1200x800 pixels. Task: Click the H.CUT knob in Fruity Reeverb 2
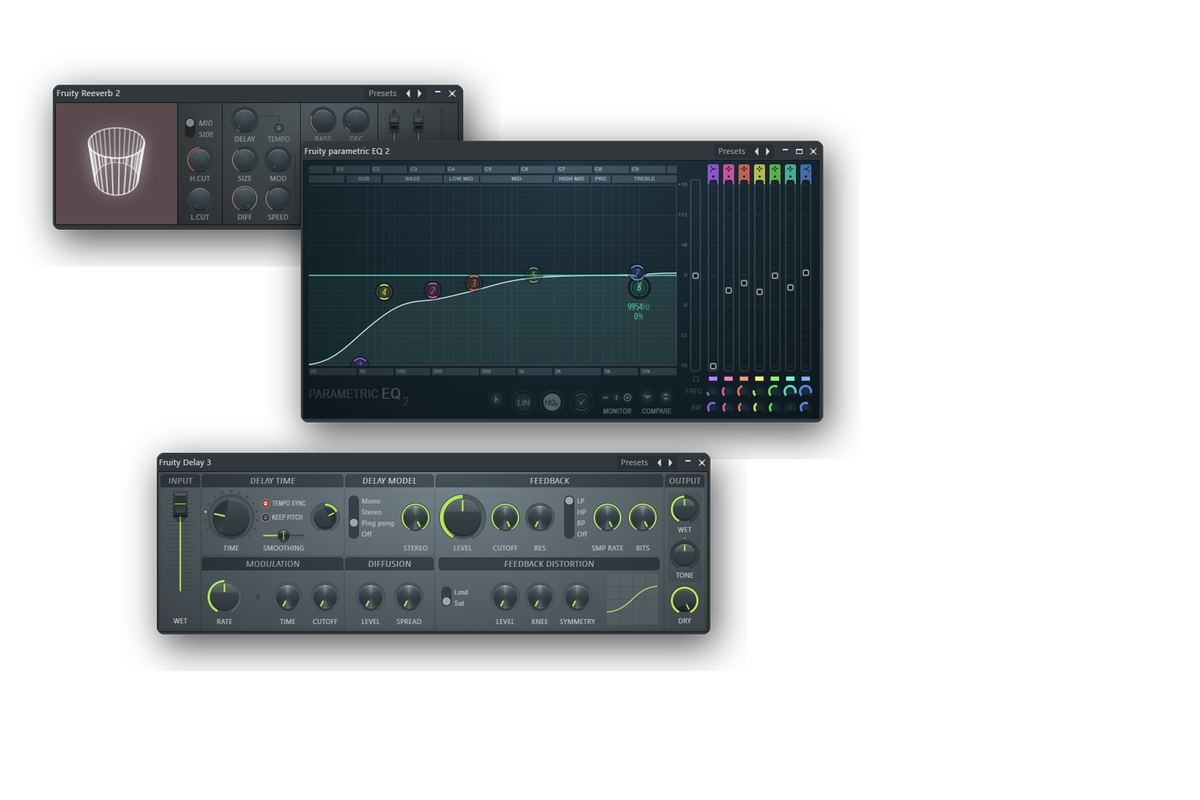200,160
